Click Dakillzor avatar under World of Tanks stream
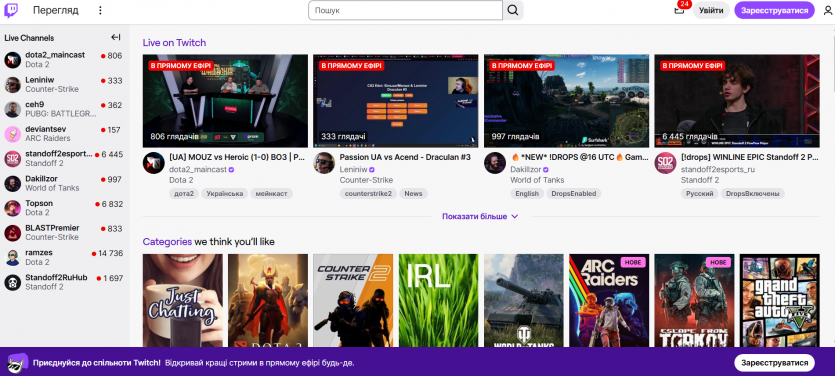The image size is (835, 376). 494,162
